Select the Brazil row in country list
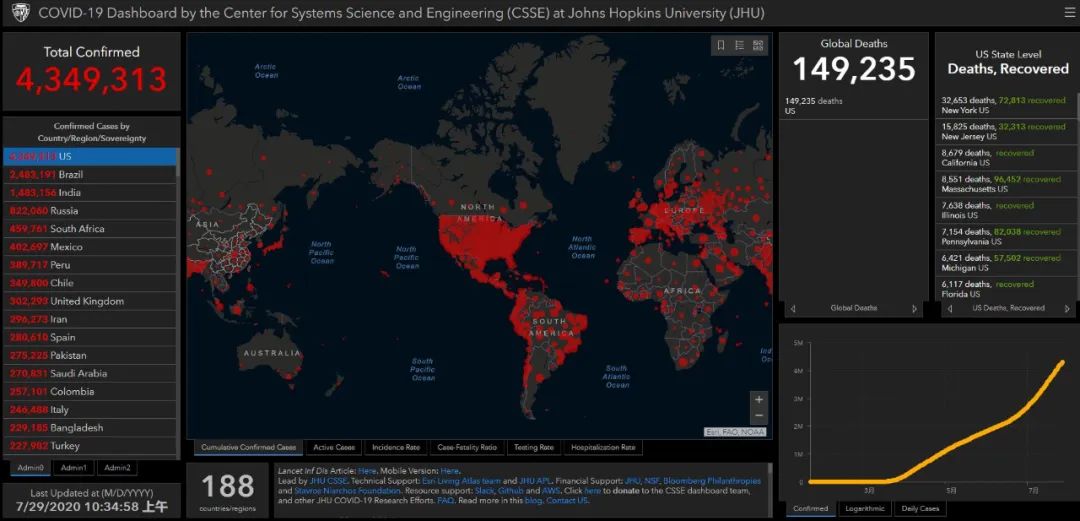 (90, 174)
